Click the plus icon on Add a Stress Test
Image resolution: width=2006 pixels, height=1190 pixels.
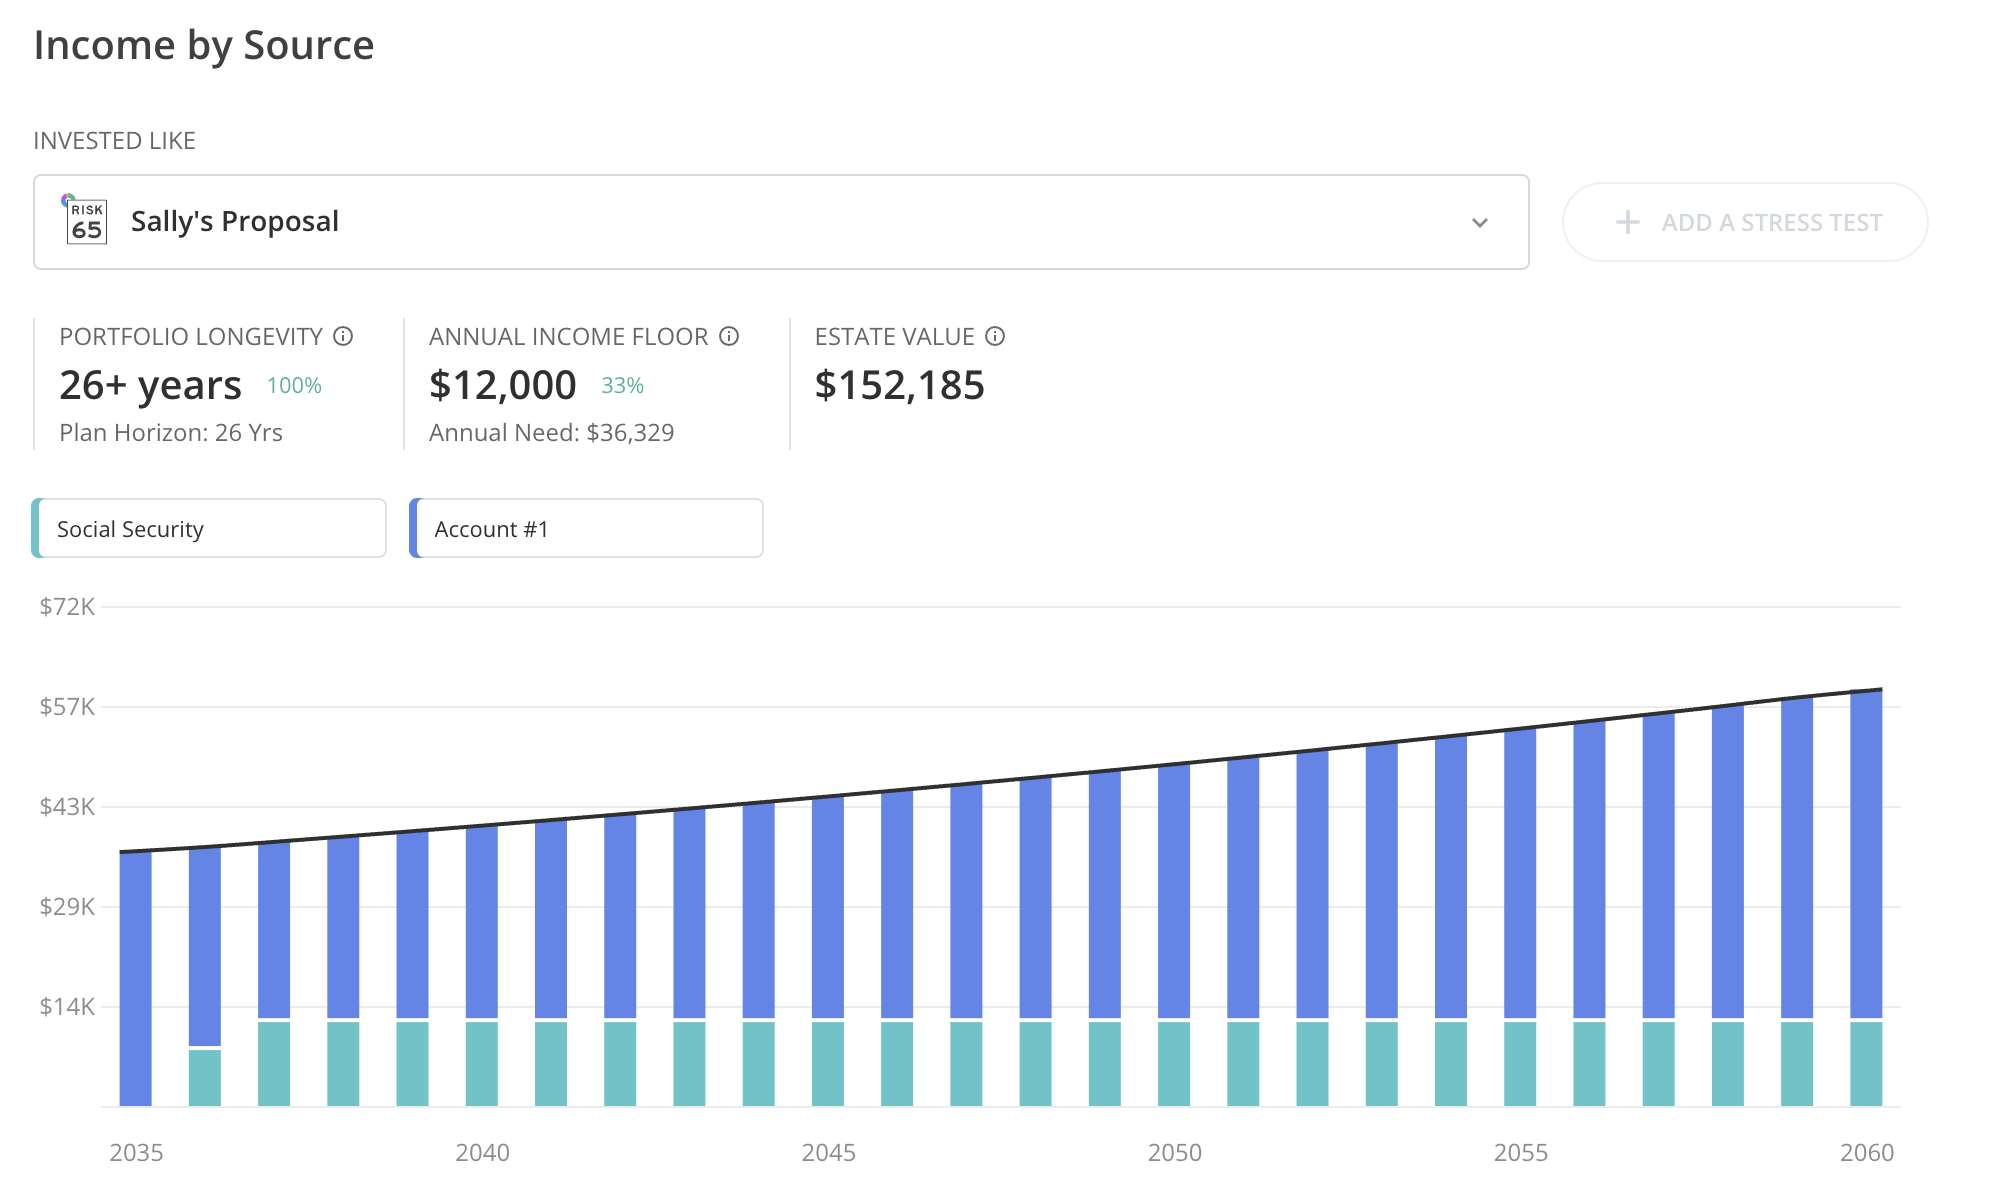coord(1628,222)
